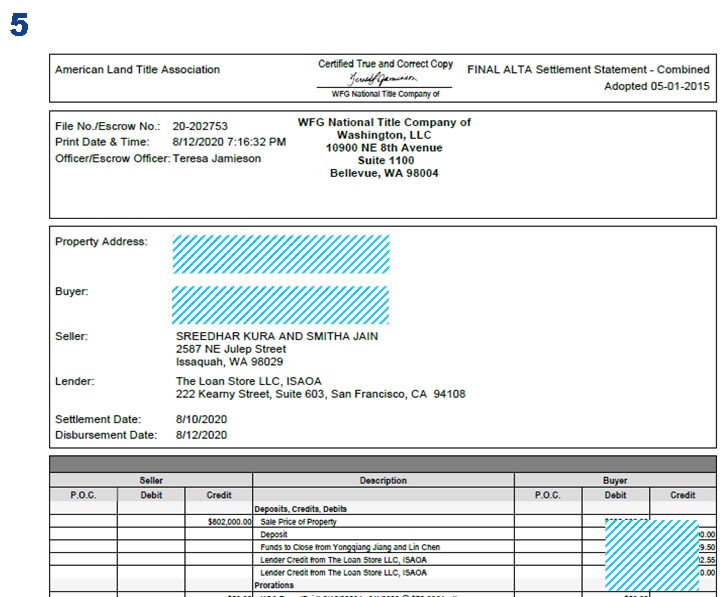The width and height of the screenshot is (723, 597).
Task: Select the Settlement Date value 8/10/2020
Action: [201, 419]
